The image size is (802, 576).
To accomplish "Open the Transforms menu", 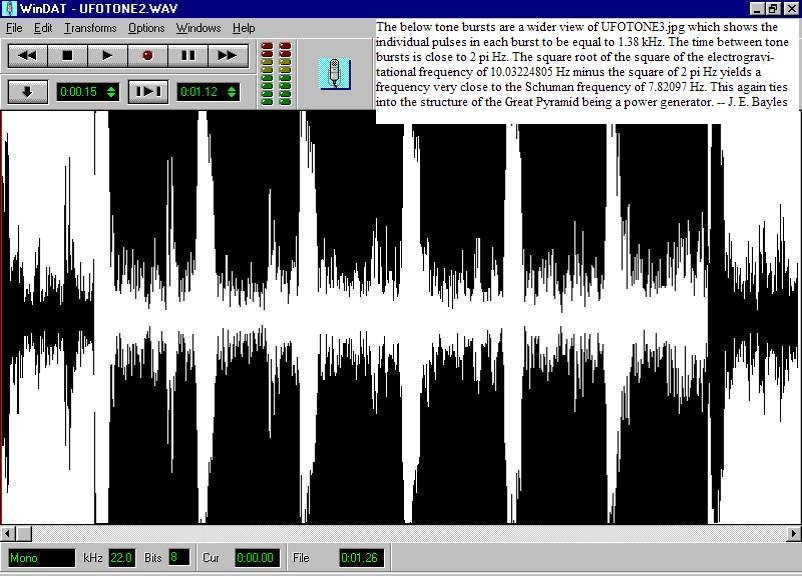I will (x=90, y=28).
